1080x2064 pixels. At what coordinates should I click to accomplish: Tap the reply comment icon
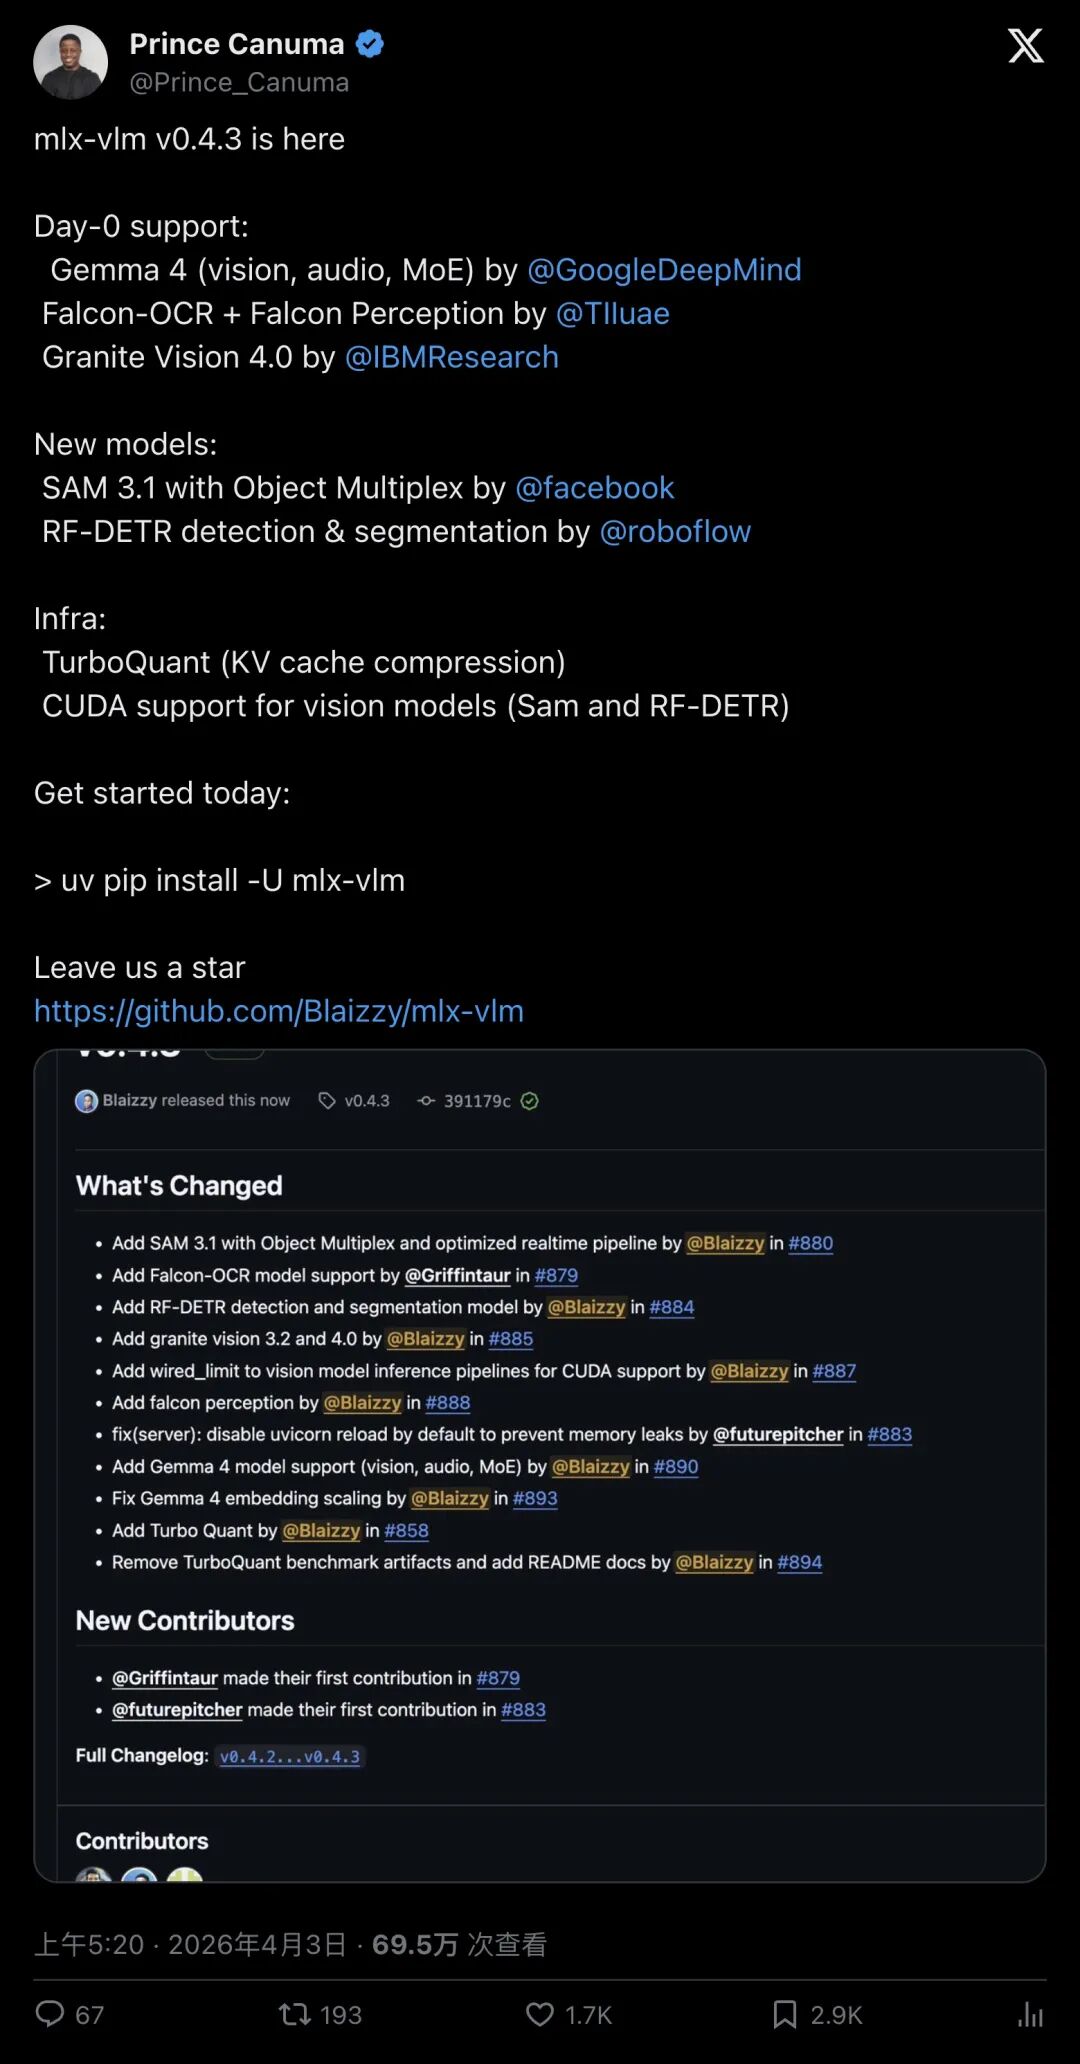click(49, 2013)
